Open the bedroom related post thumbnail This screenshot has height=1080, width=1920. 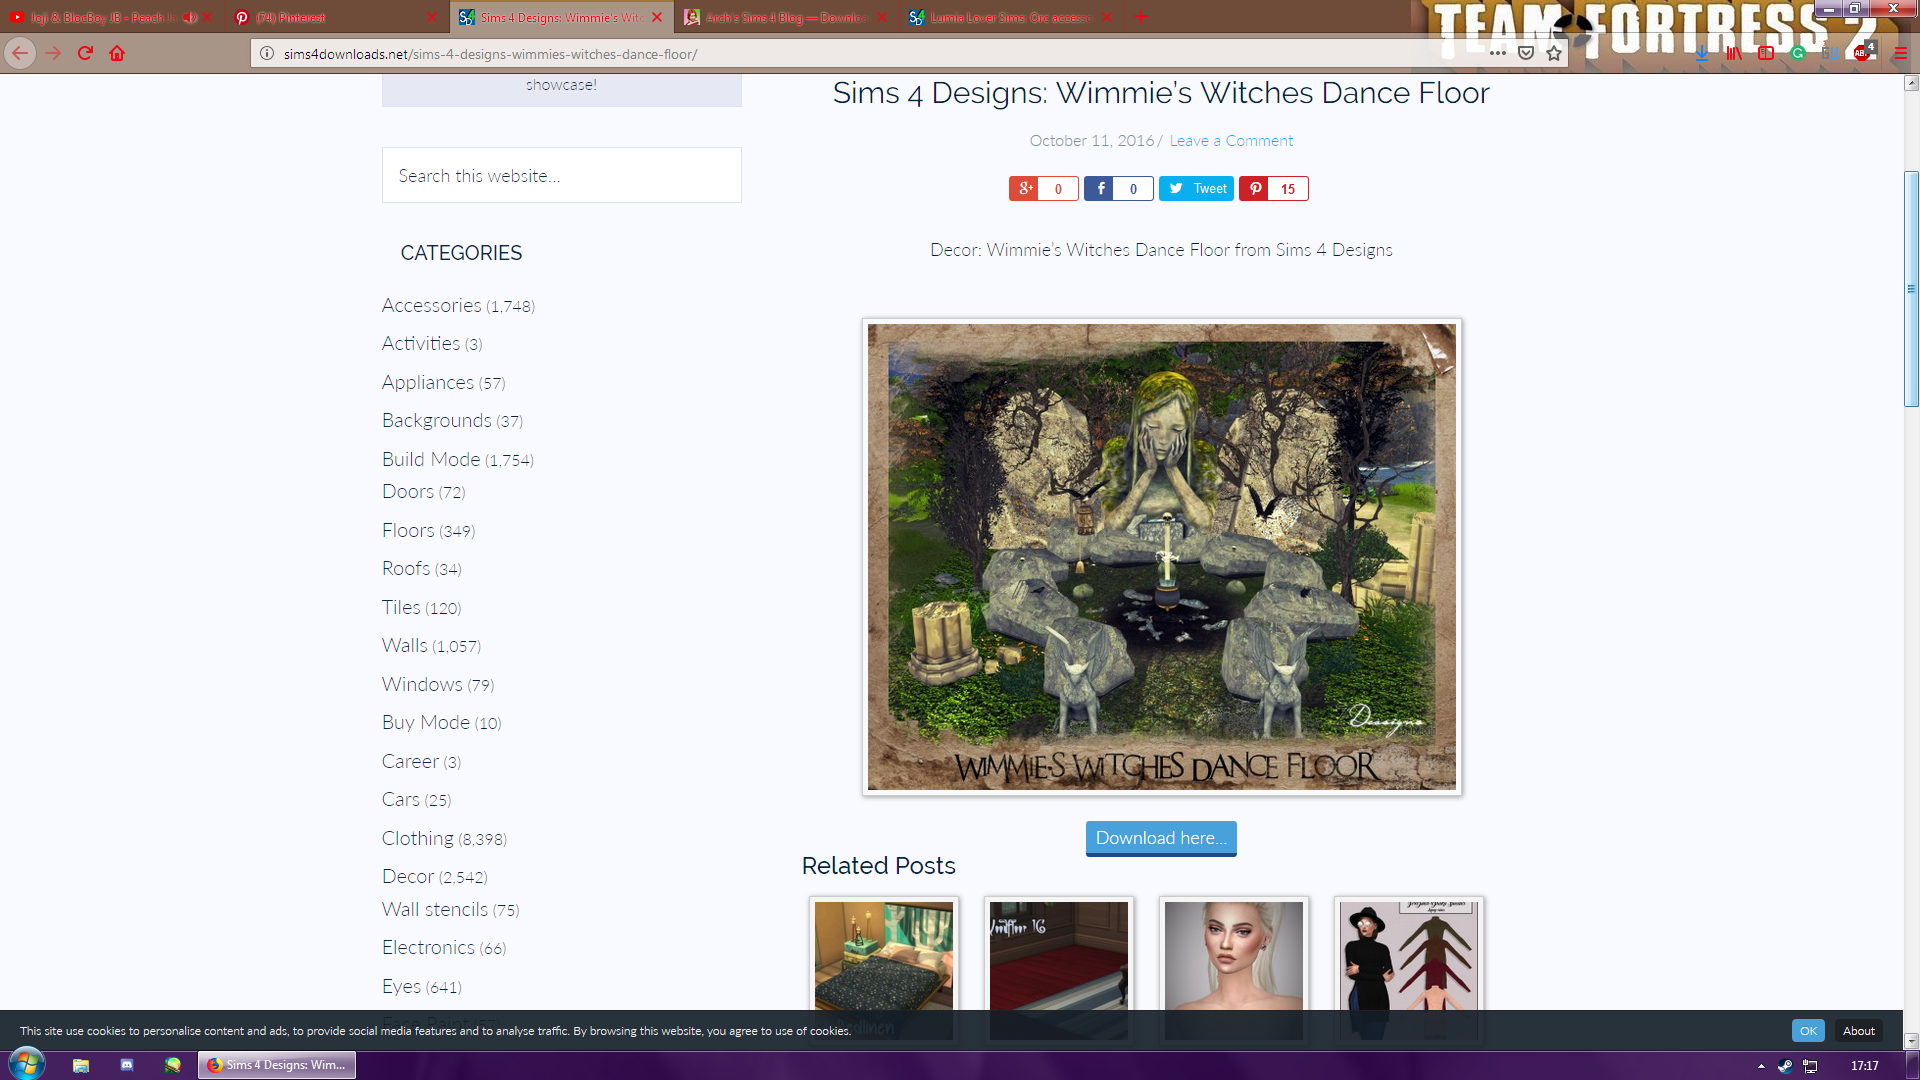(884, 970)
